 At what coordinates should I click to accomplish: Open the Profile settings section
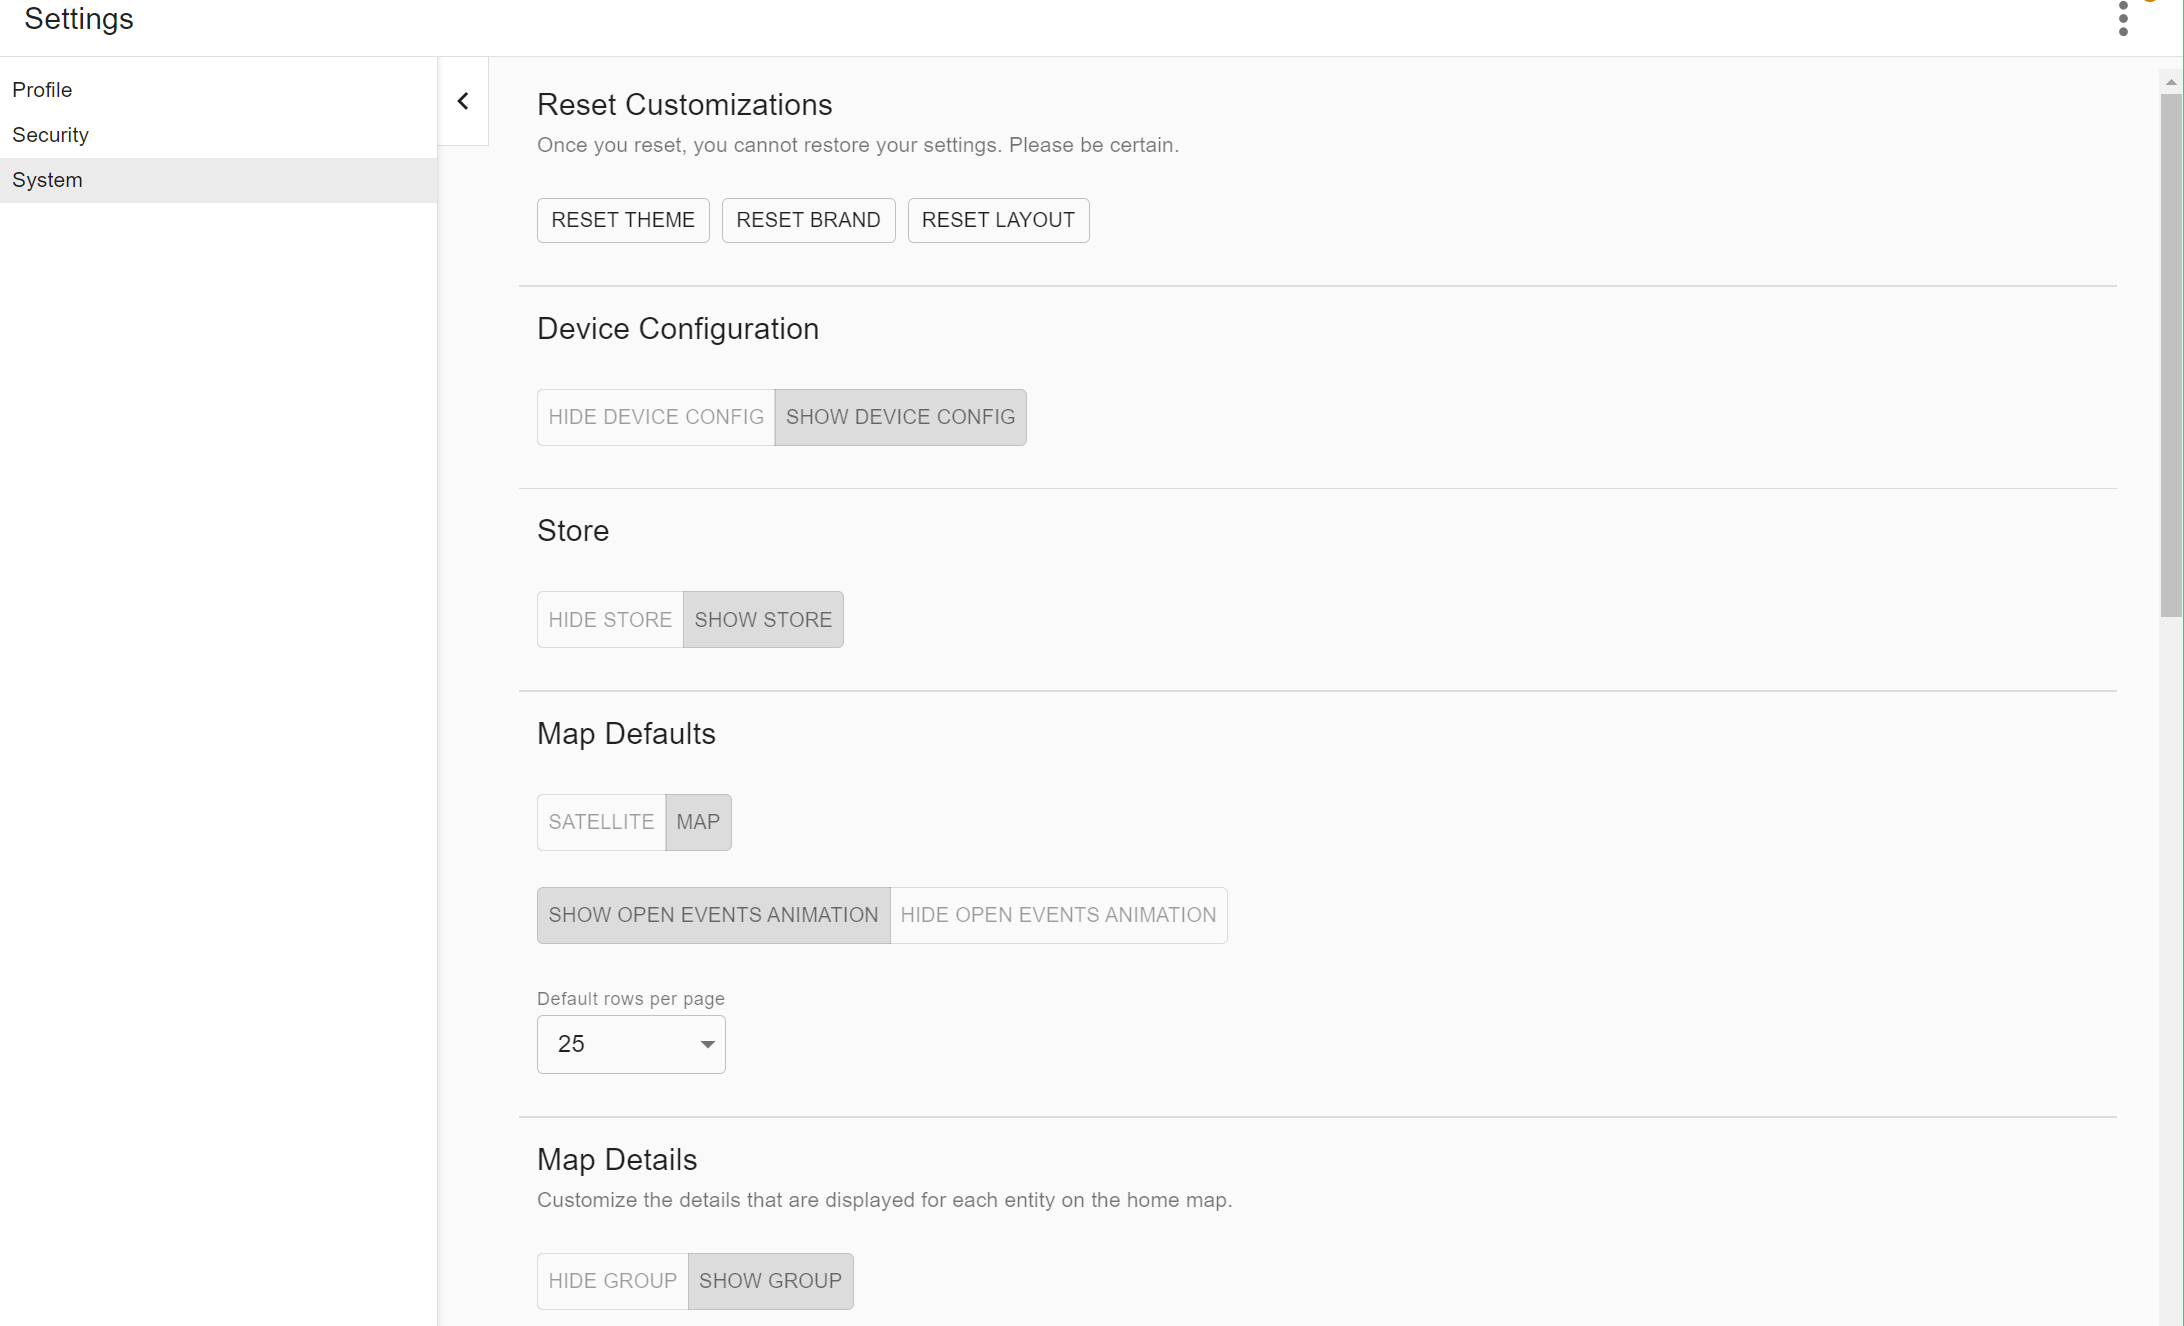tap(42, 90)
